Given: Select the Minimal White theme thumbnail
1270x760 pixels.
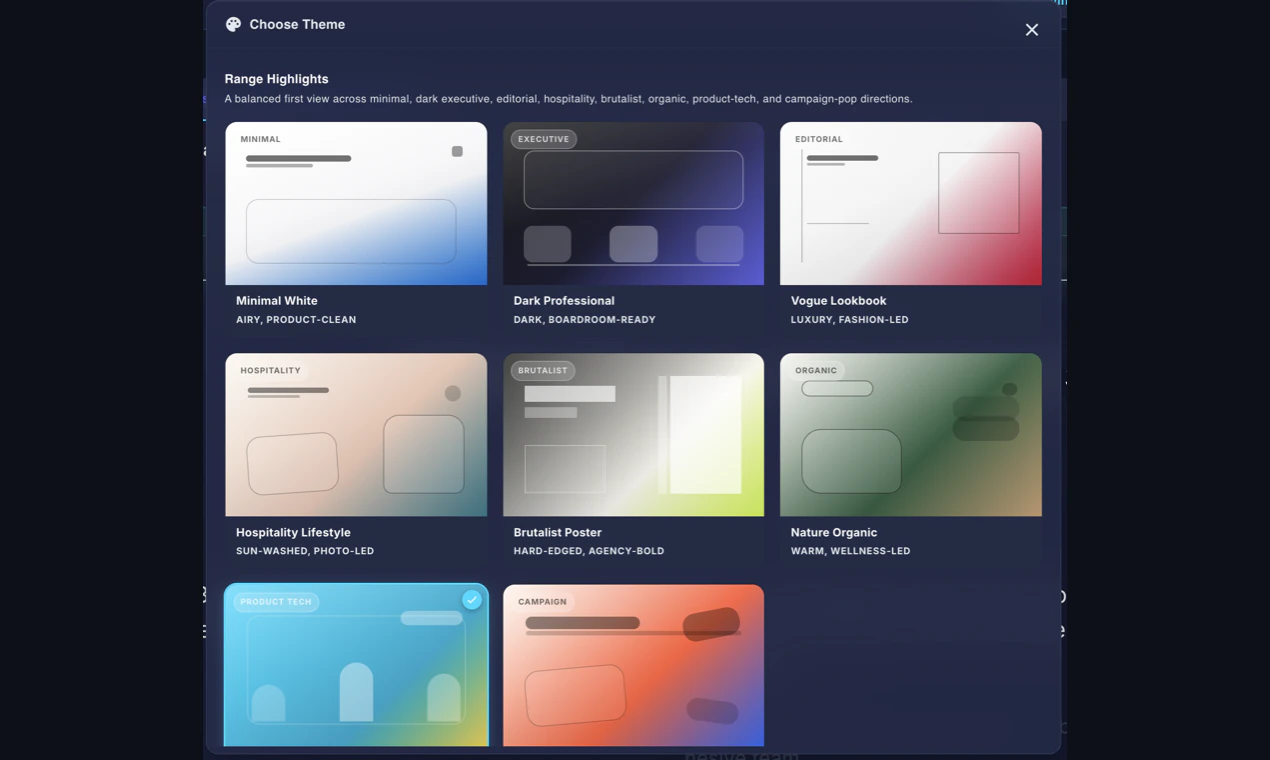Looking at the screenshot, I should [356, 204].
